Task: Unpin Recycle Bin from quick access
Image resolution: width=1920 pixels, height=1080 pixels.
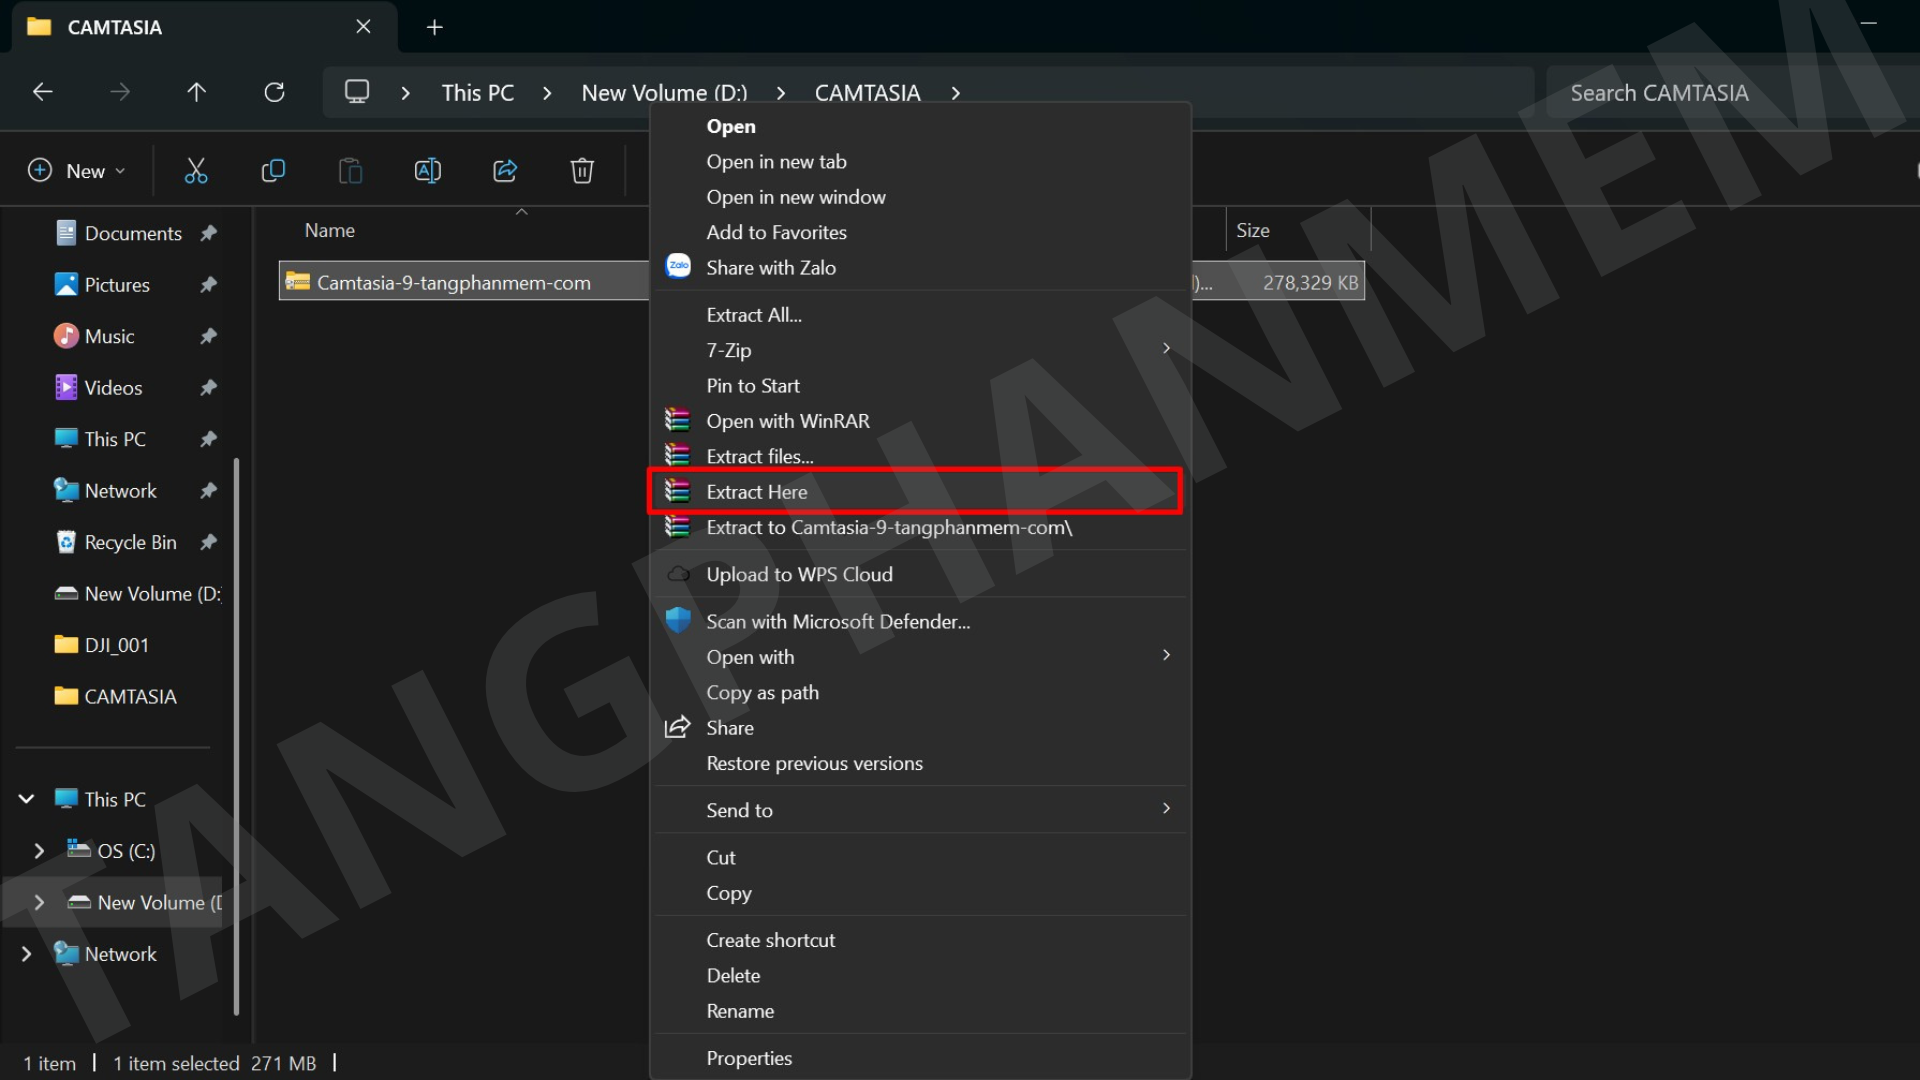Action: tap(208, 542)
